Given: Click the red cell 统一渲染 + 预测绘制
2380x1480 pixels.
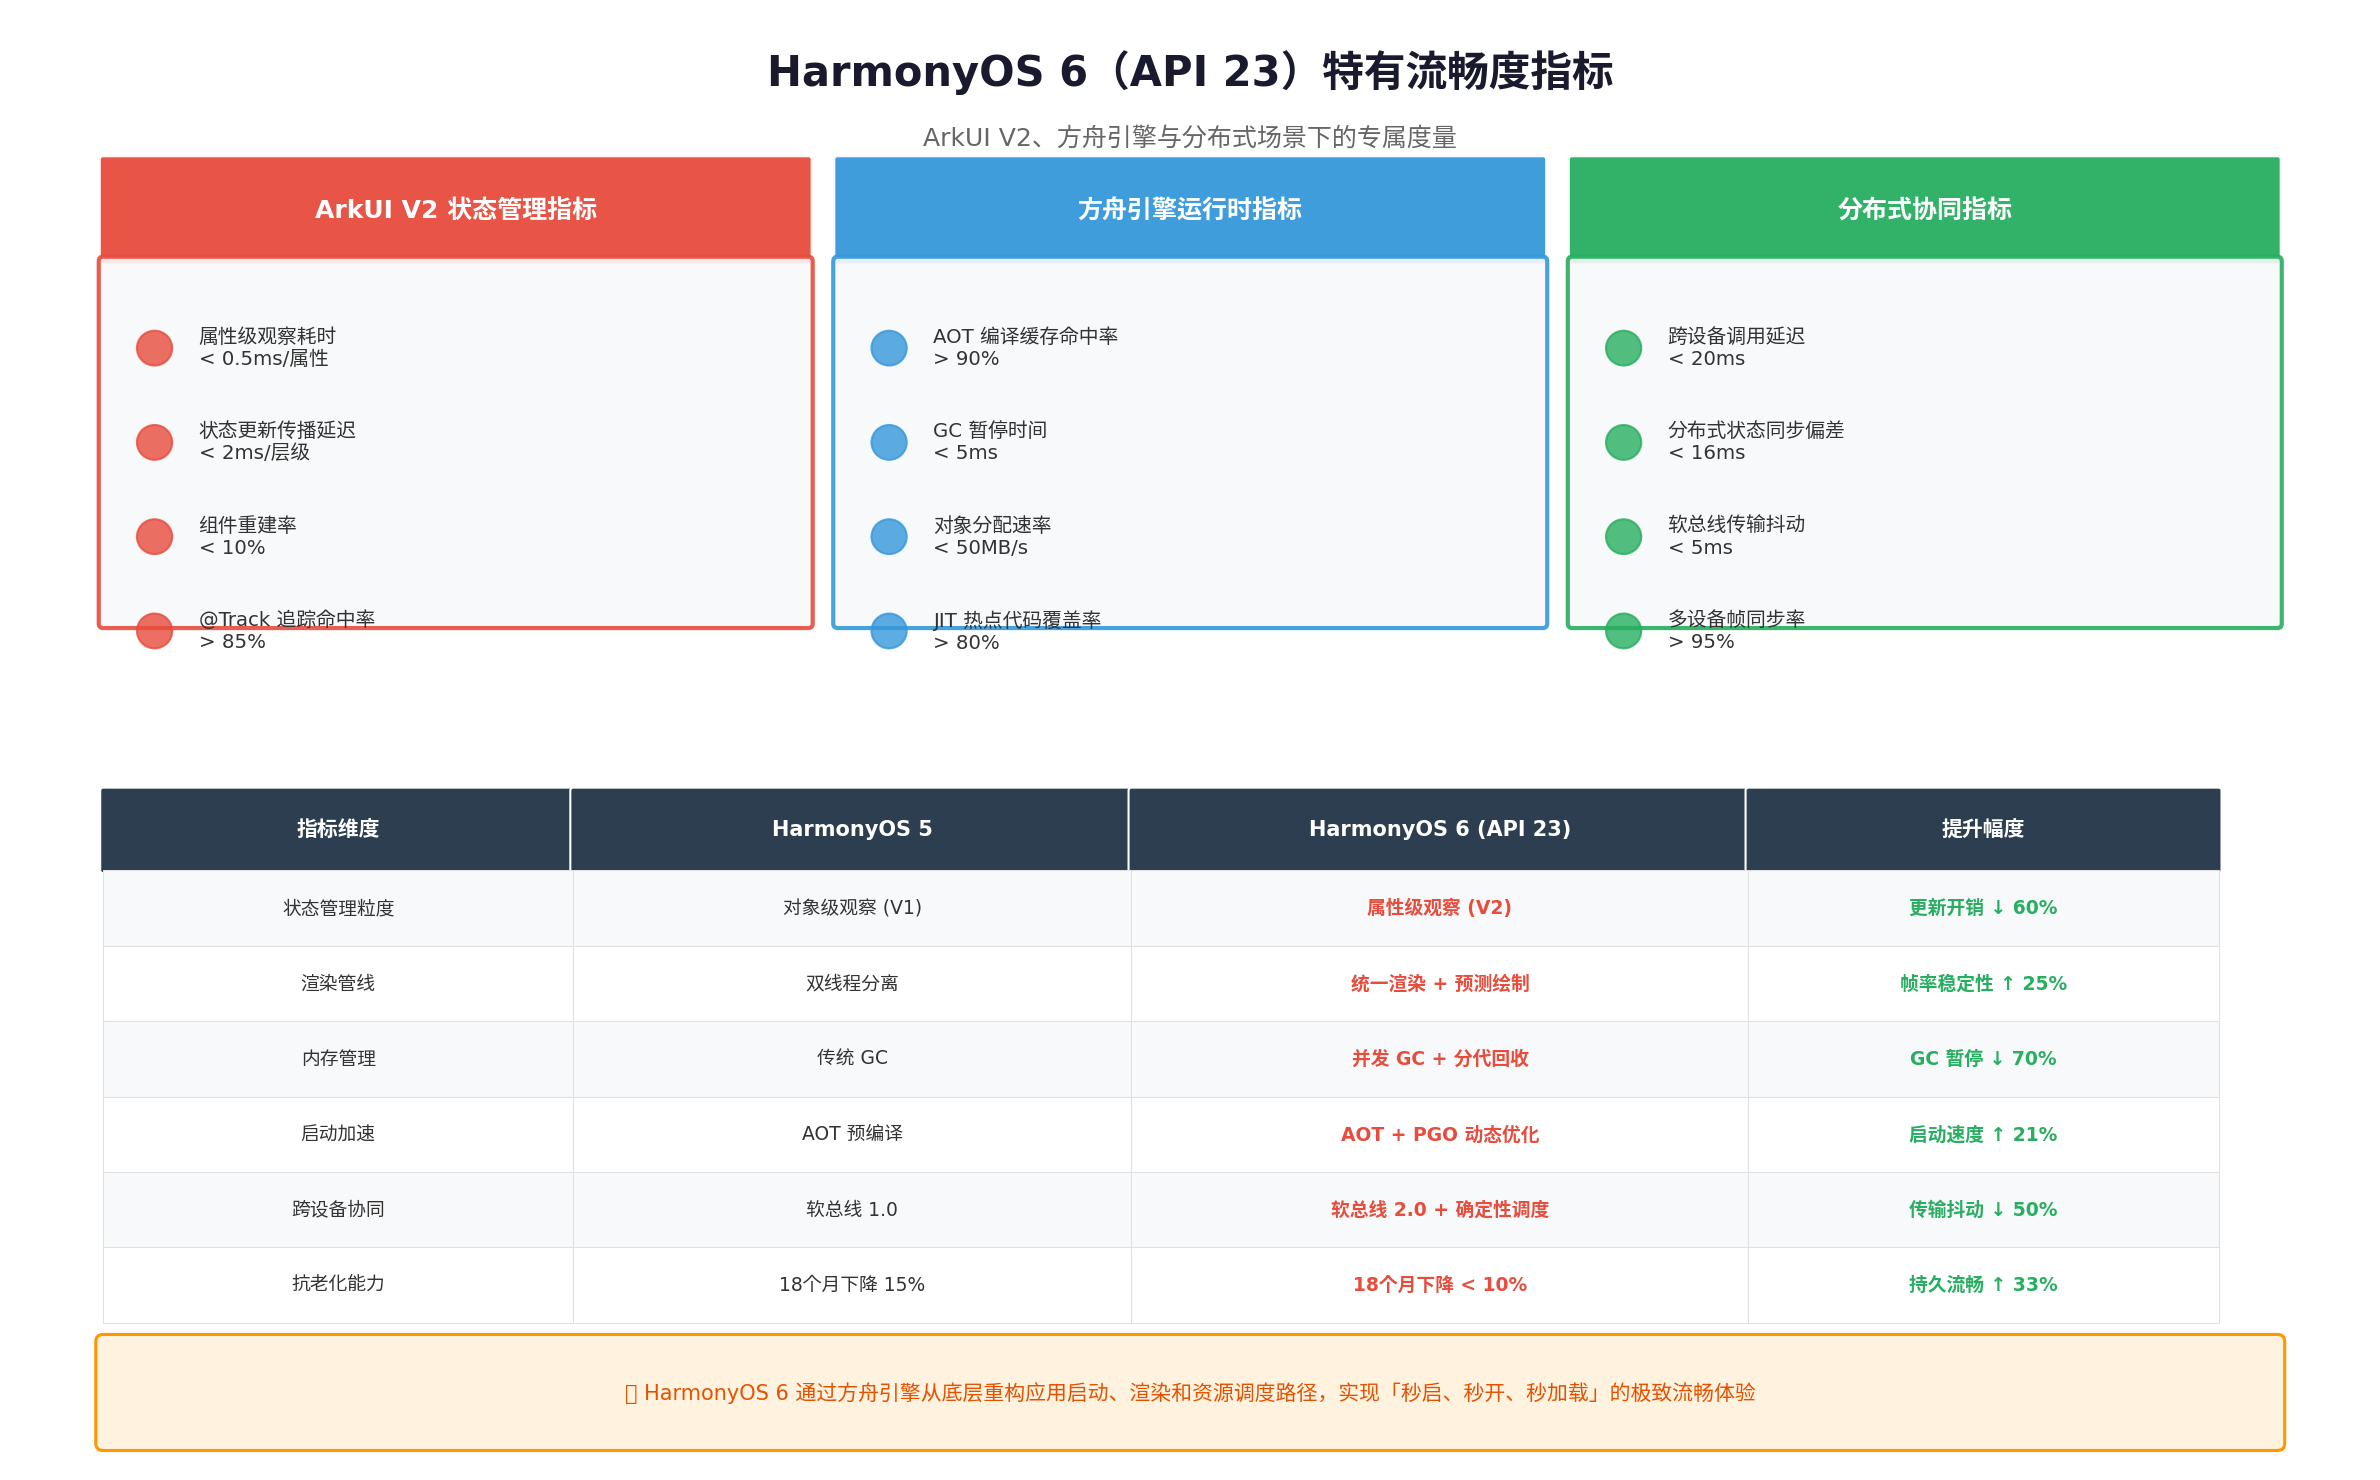Looking at the screenshot, I should [1439, 984].
